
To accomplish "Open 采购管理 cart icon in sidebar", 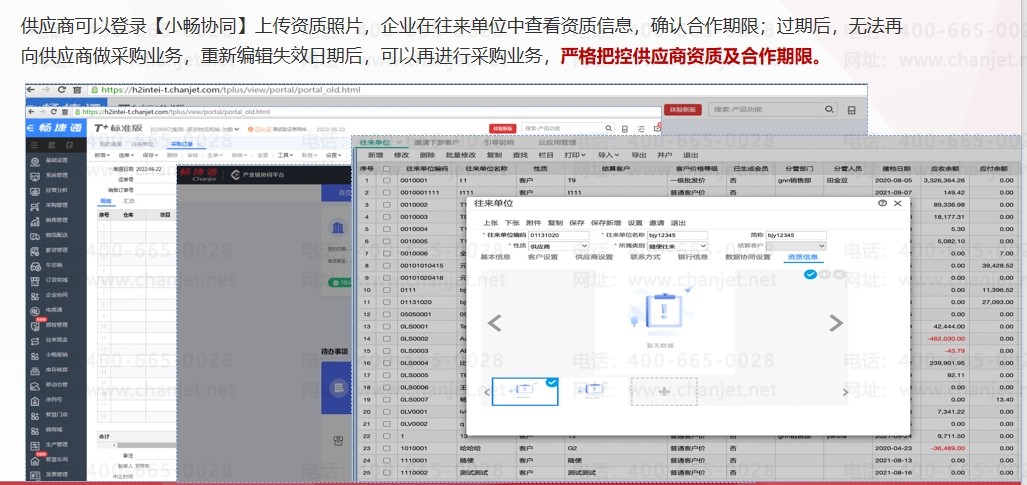I will (35, 206).
